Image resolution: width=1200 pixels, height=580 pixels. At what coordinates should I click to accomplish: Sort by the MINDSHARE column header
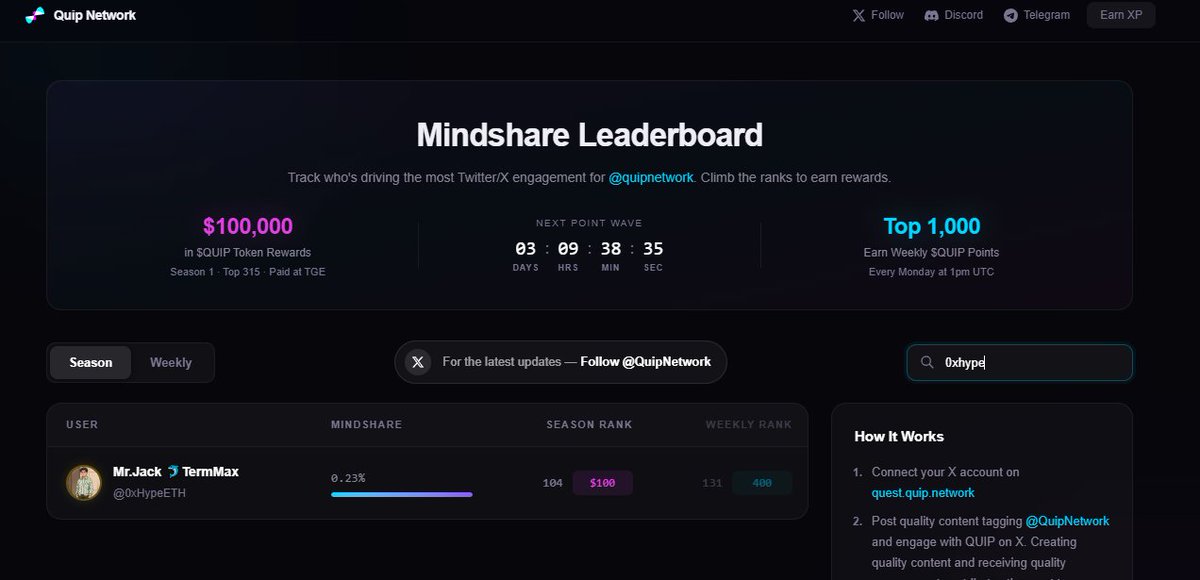pyautogui.click(x=366, y=425)
